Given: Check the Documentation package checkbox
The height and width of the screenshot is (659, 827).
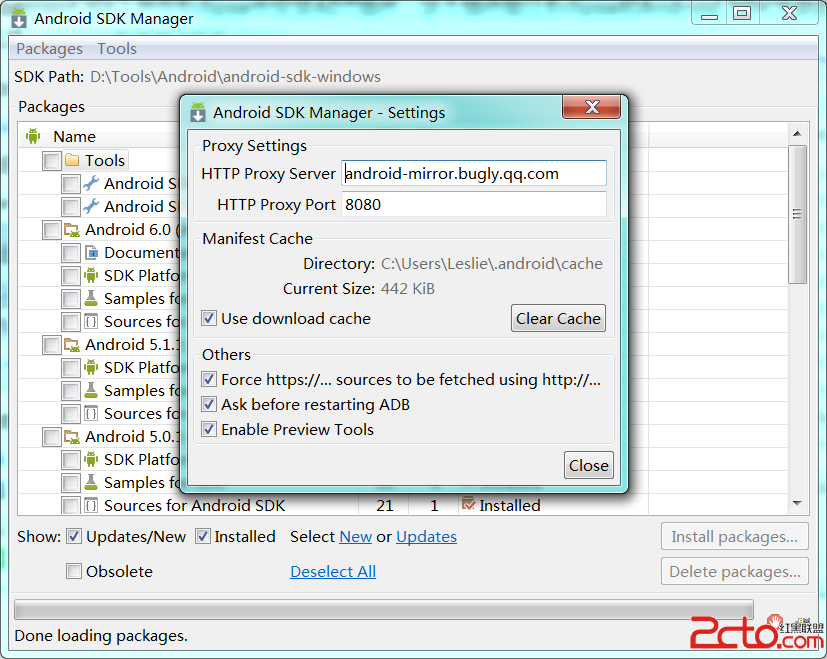Looking at the screenshot, I should coord(71,253).
